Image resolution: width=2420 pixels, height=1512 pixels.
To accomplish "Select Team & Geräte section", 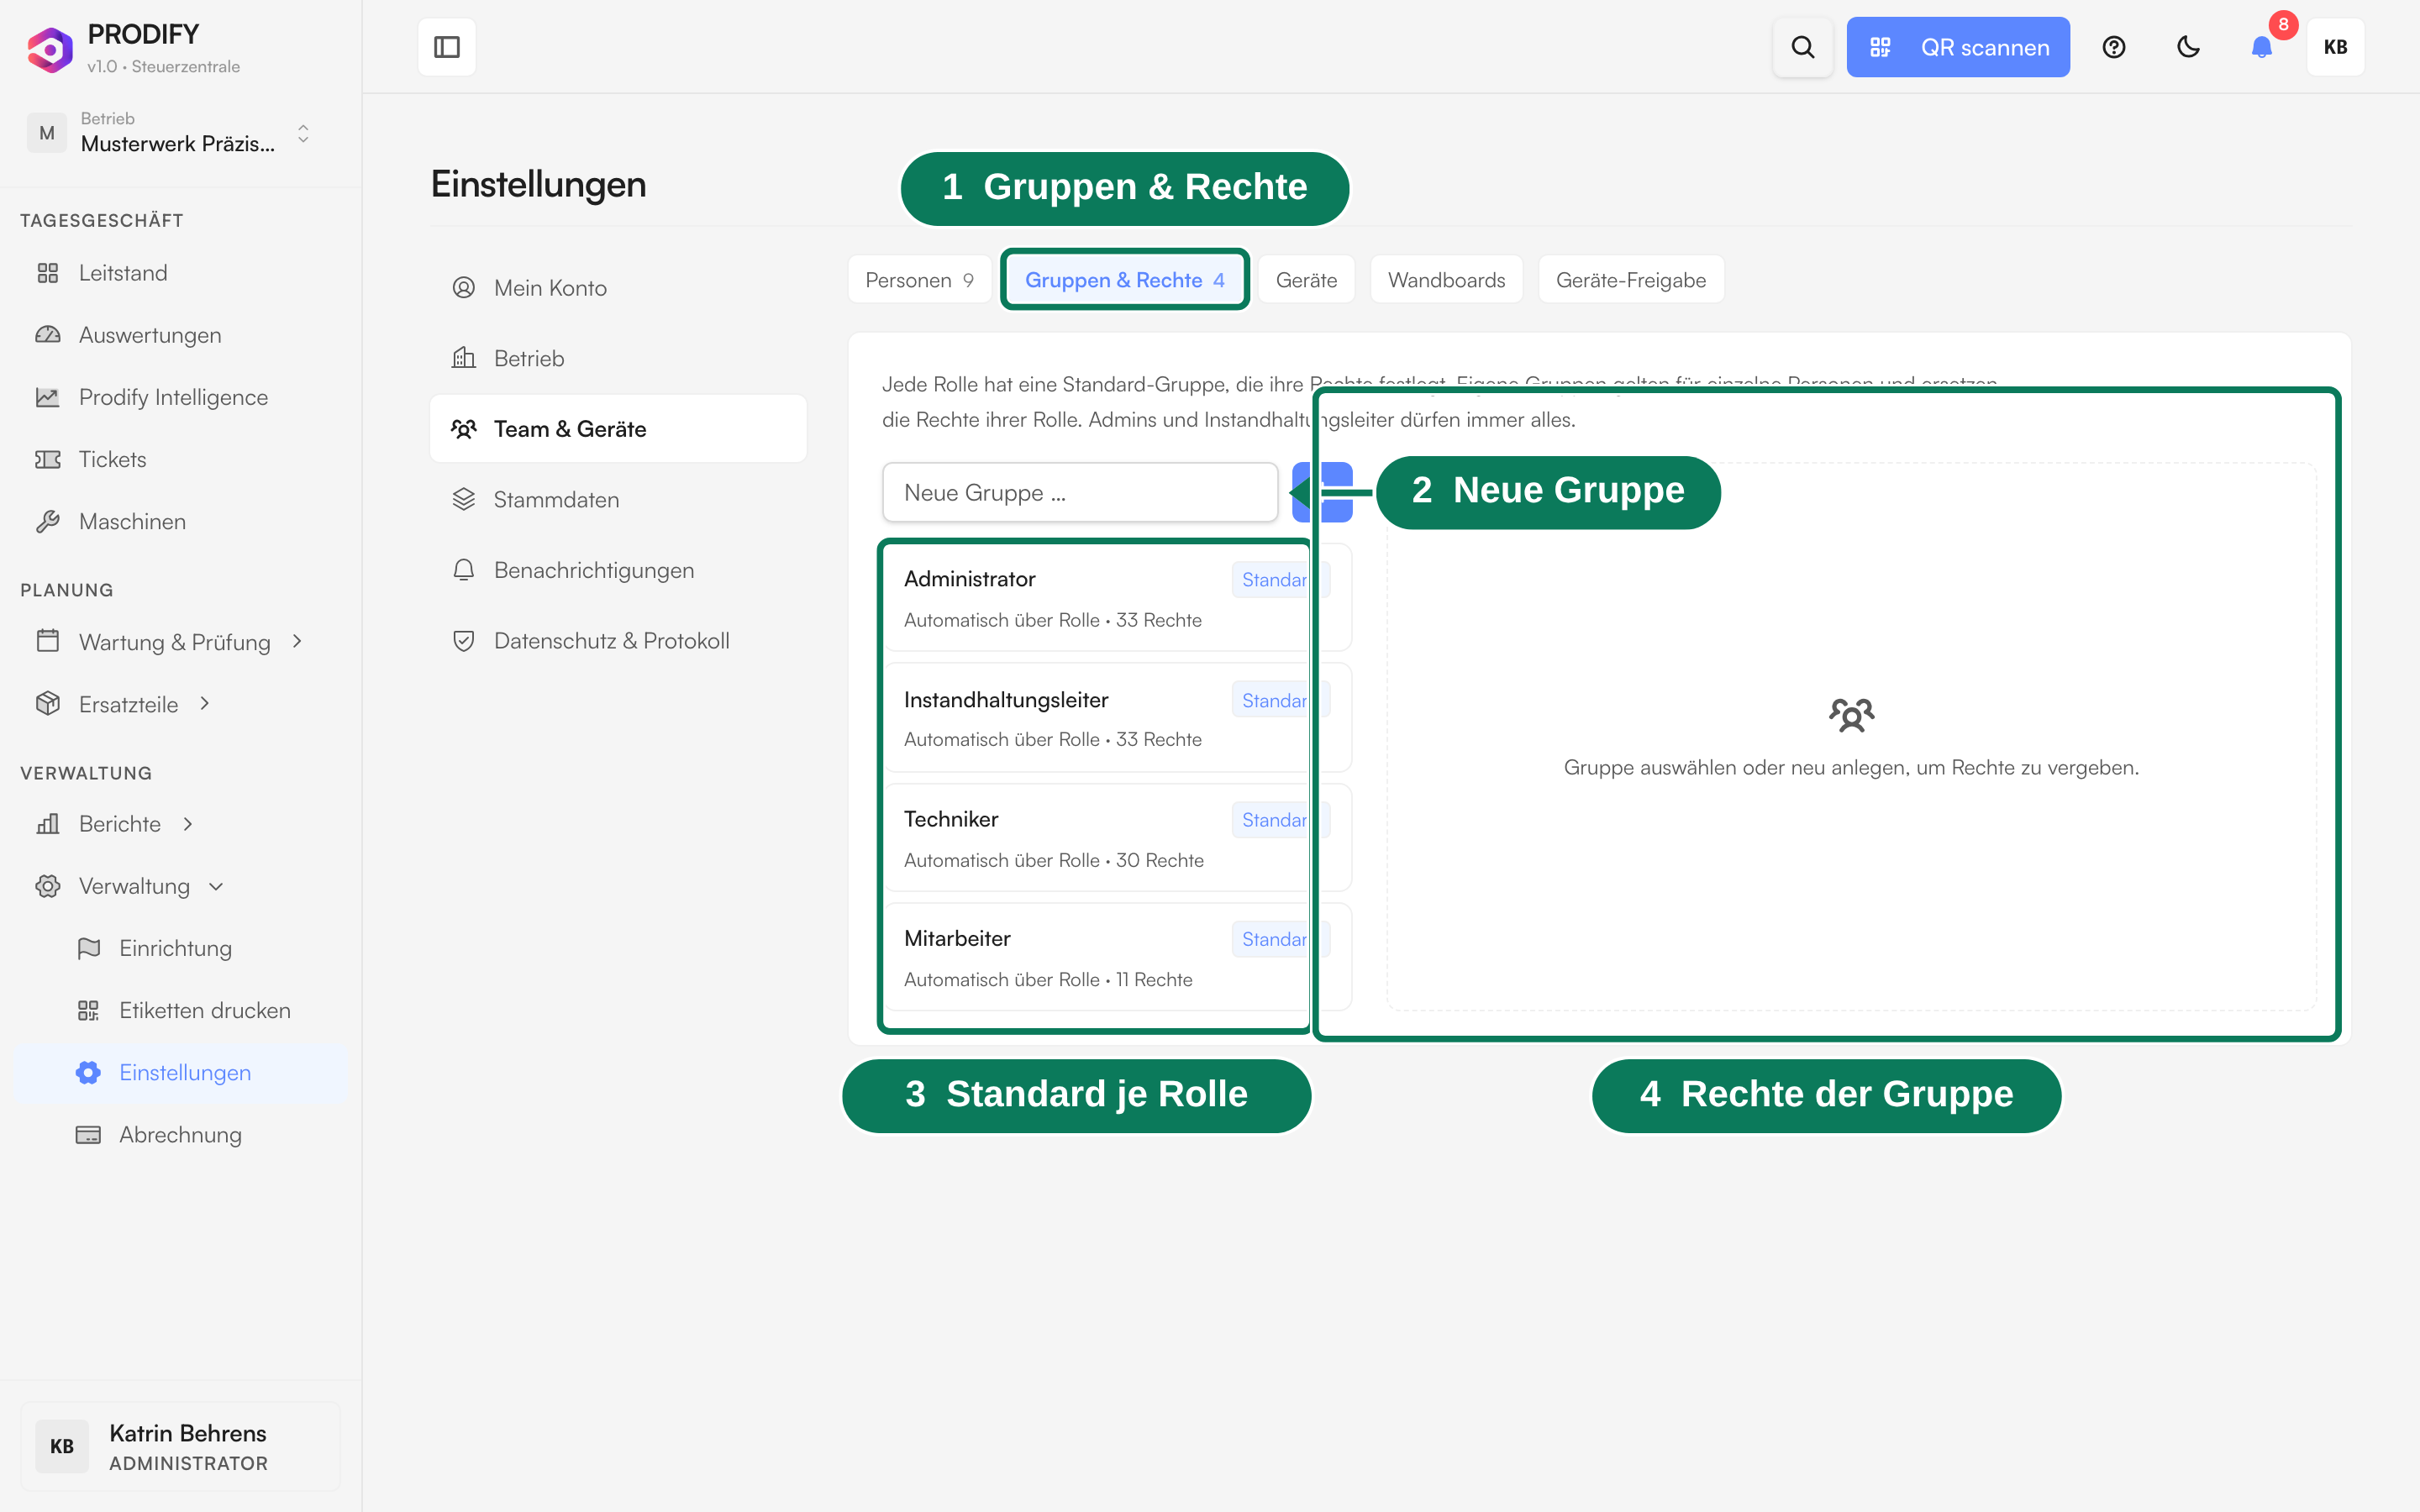I will point(618,429).
